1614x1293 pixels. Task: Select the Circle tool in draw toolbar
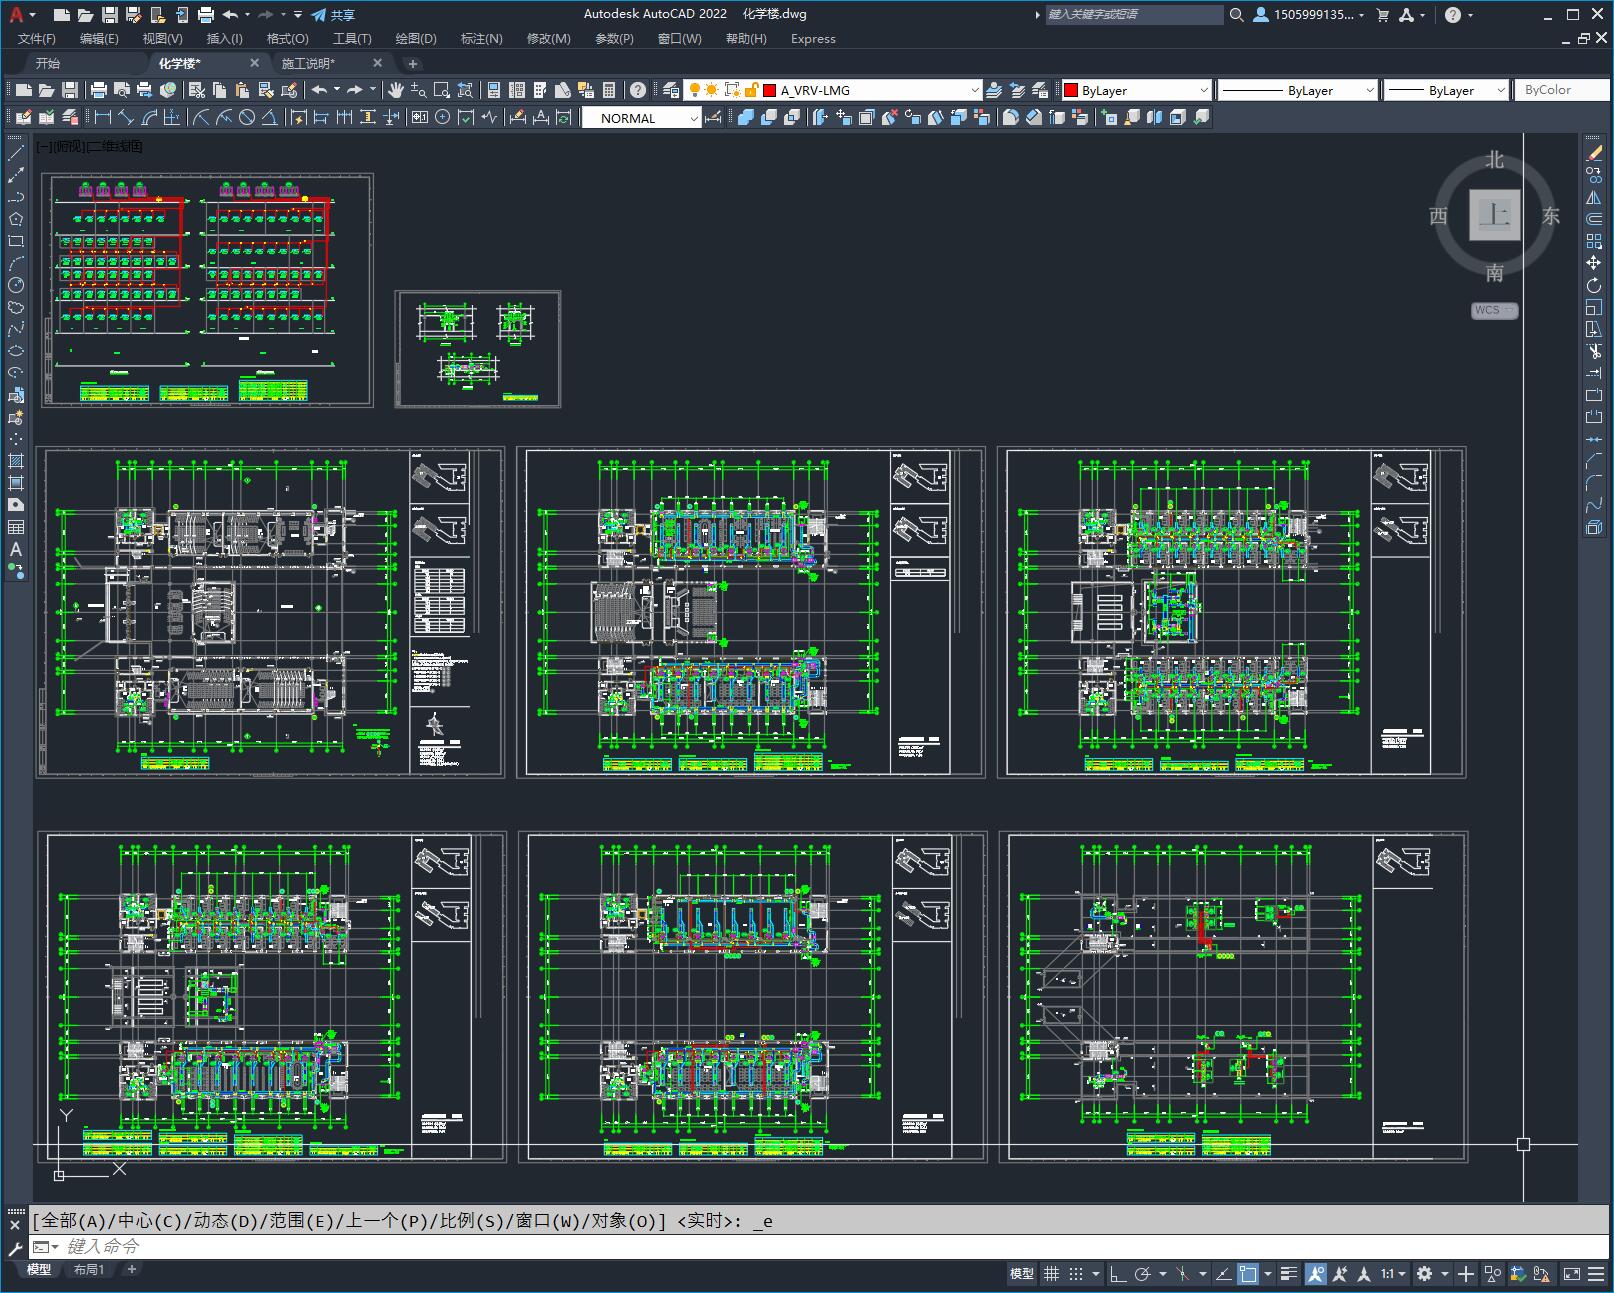pyautogui.click(x=16, y=285)
